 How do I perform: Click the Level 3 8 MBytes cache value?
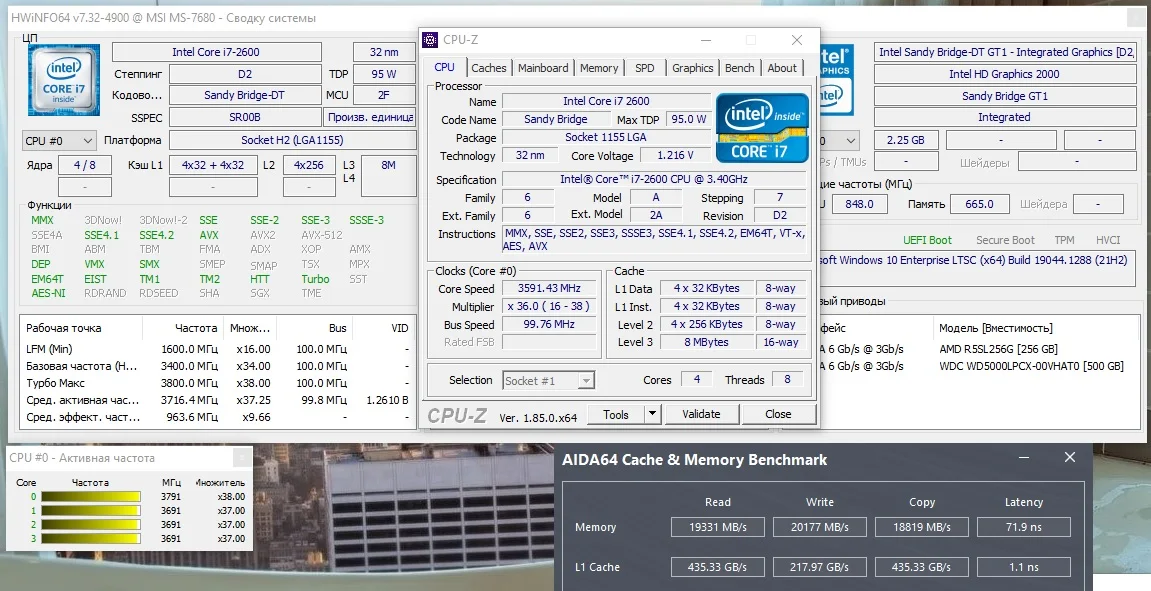[x=706, y=342]
